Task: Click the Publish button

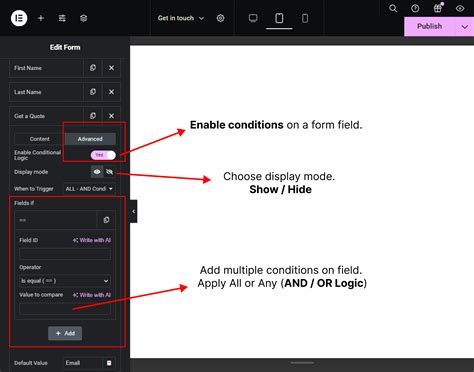Action: click(430, 27)
